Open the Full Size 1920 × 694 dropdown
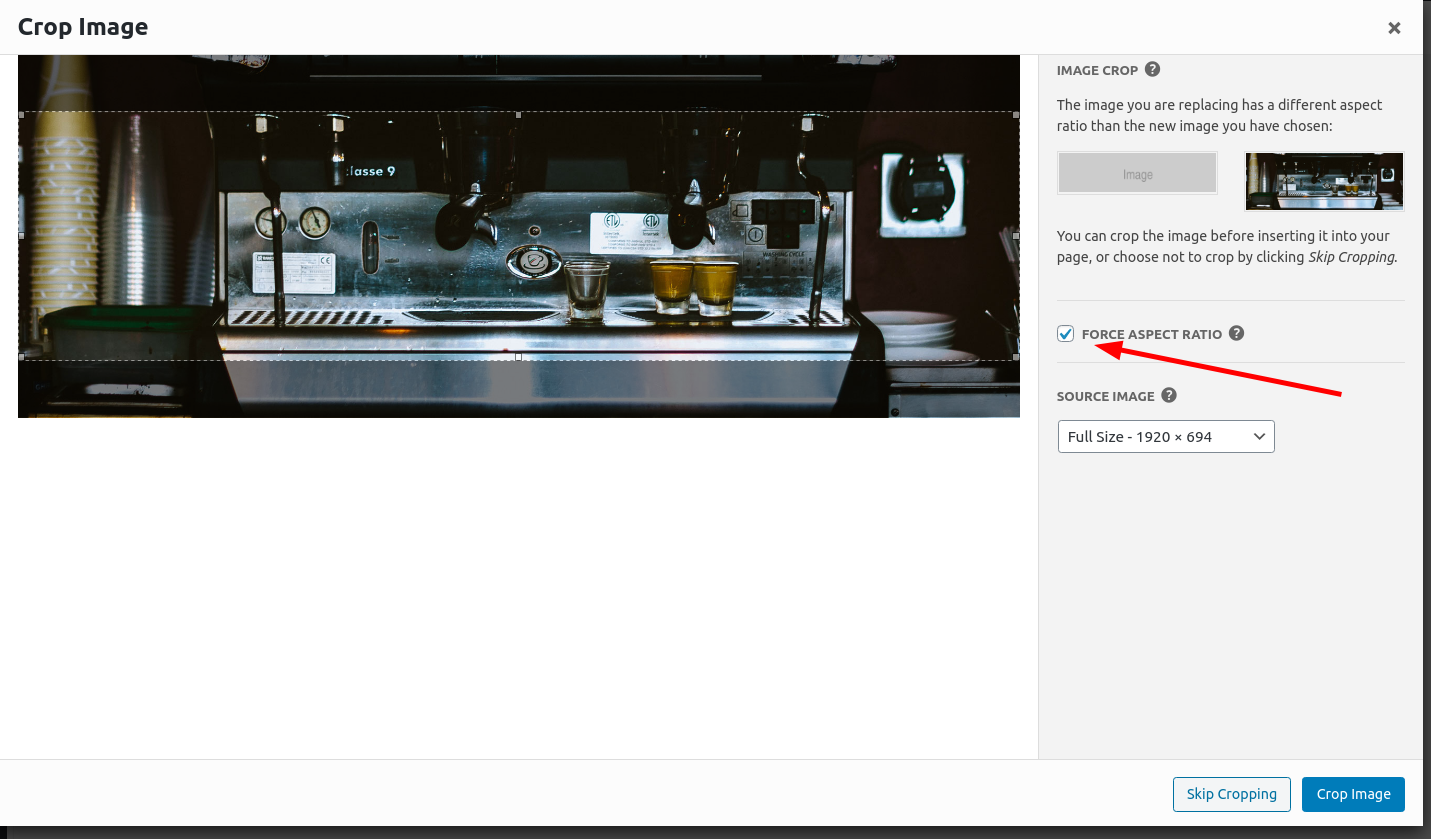Image resolution: width=1431 pixels, height=839 pixels. 1166,437
